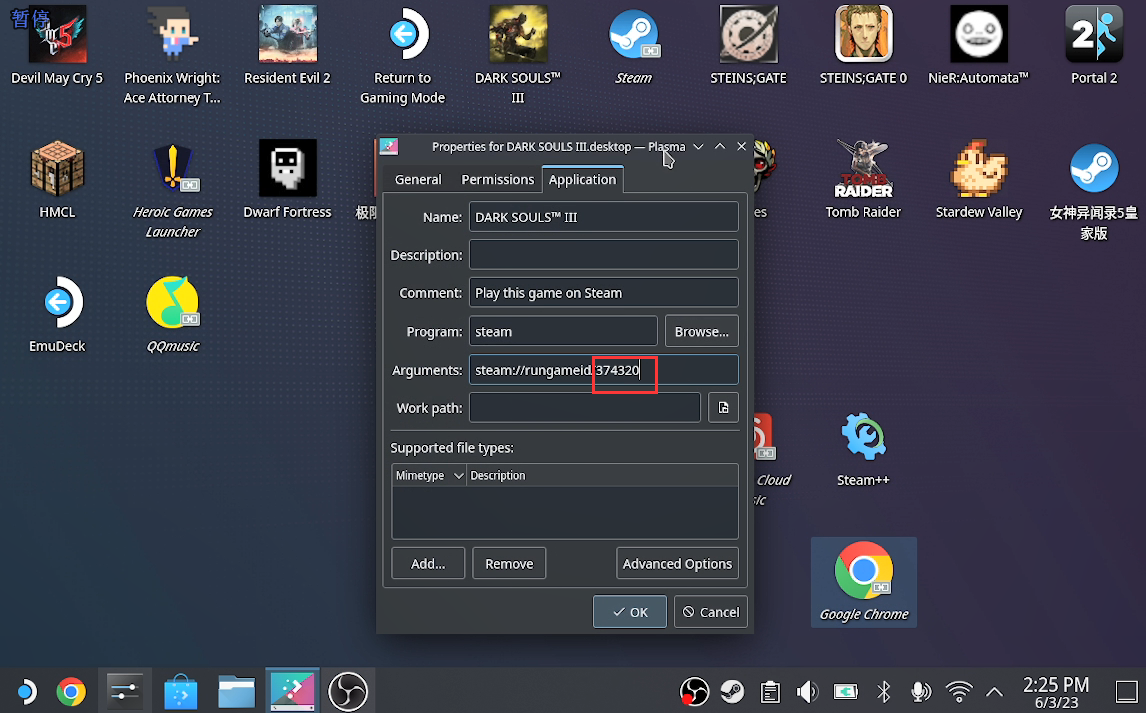
Task: Focus the Description input field
Action: click(604, 255)
